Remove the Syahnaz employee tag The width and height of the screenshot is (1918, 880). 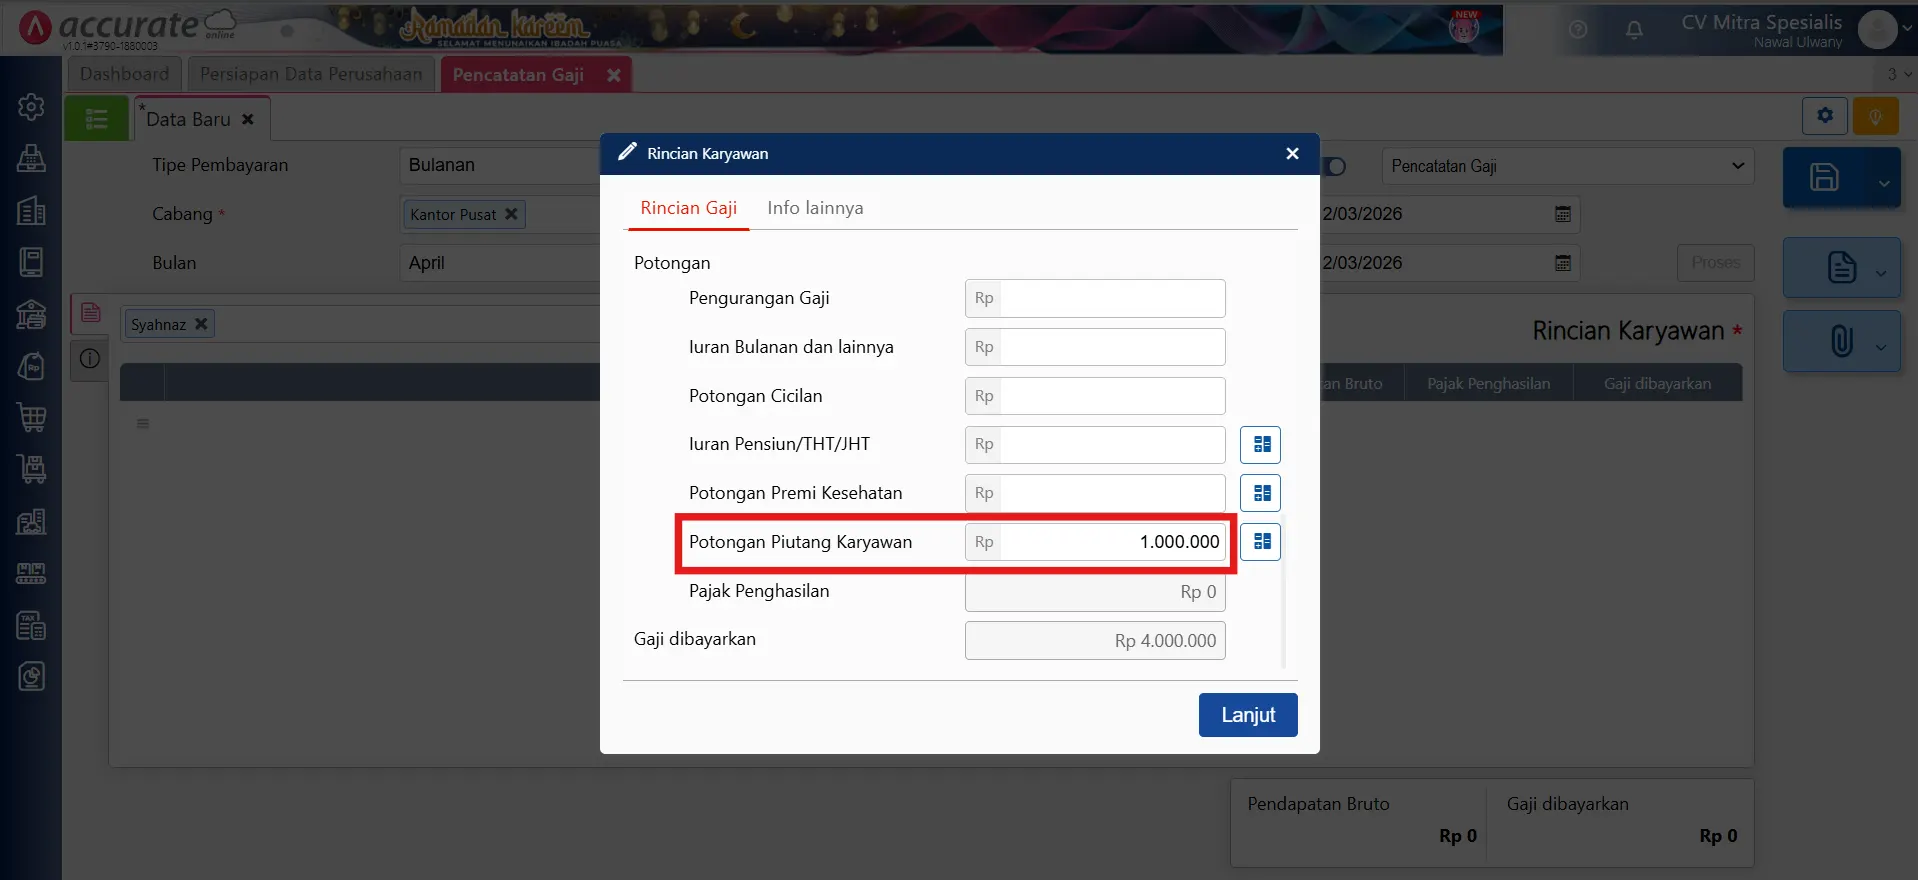pos(201,324)
